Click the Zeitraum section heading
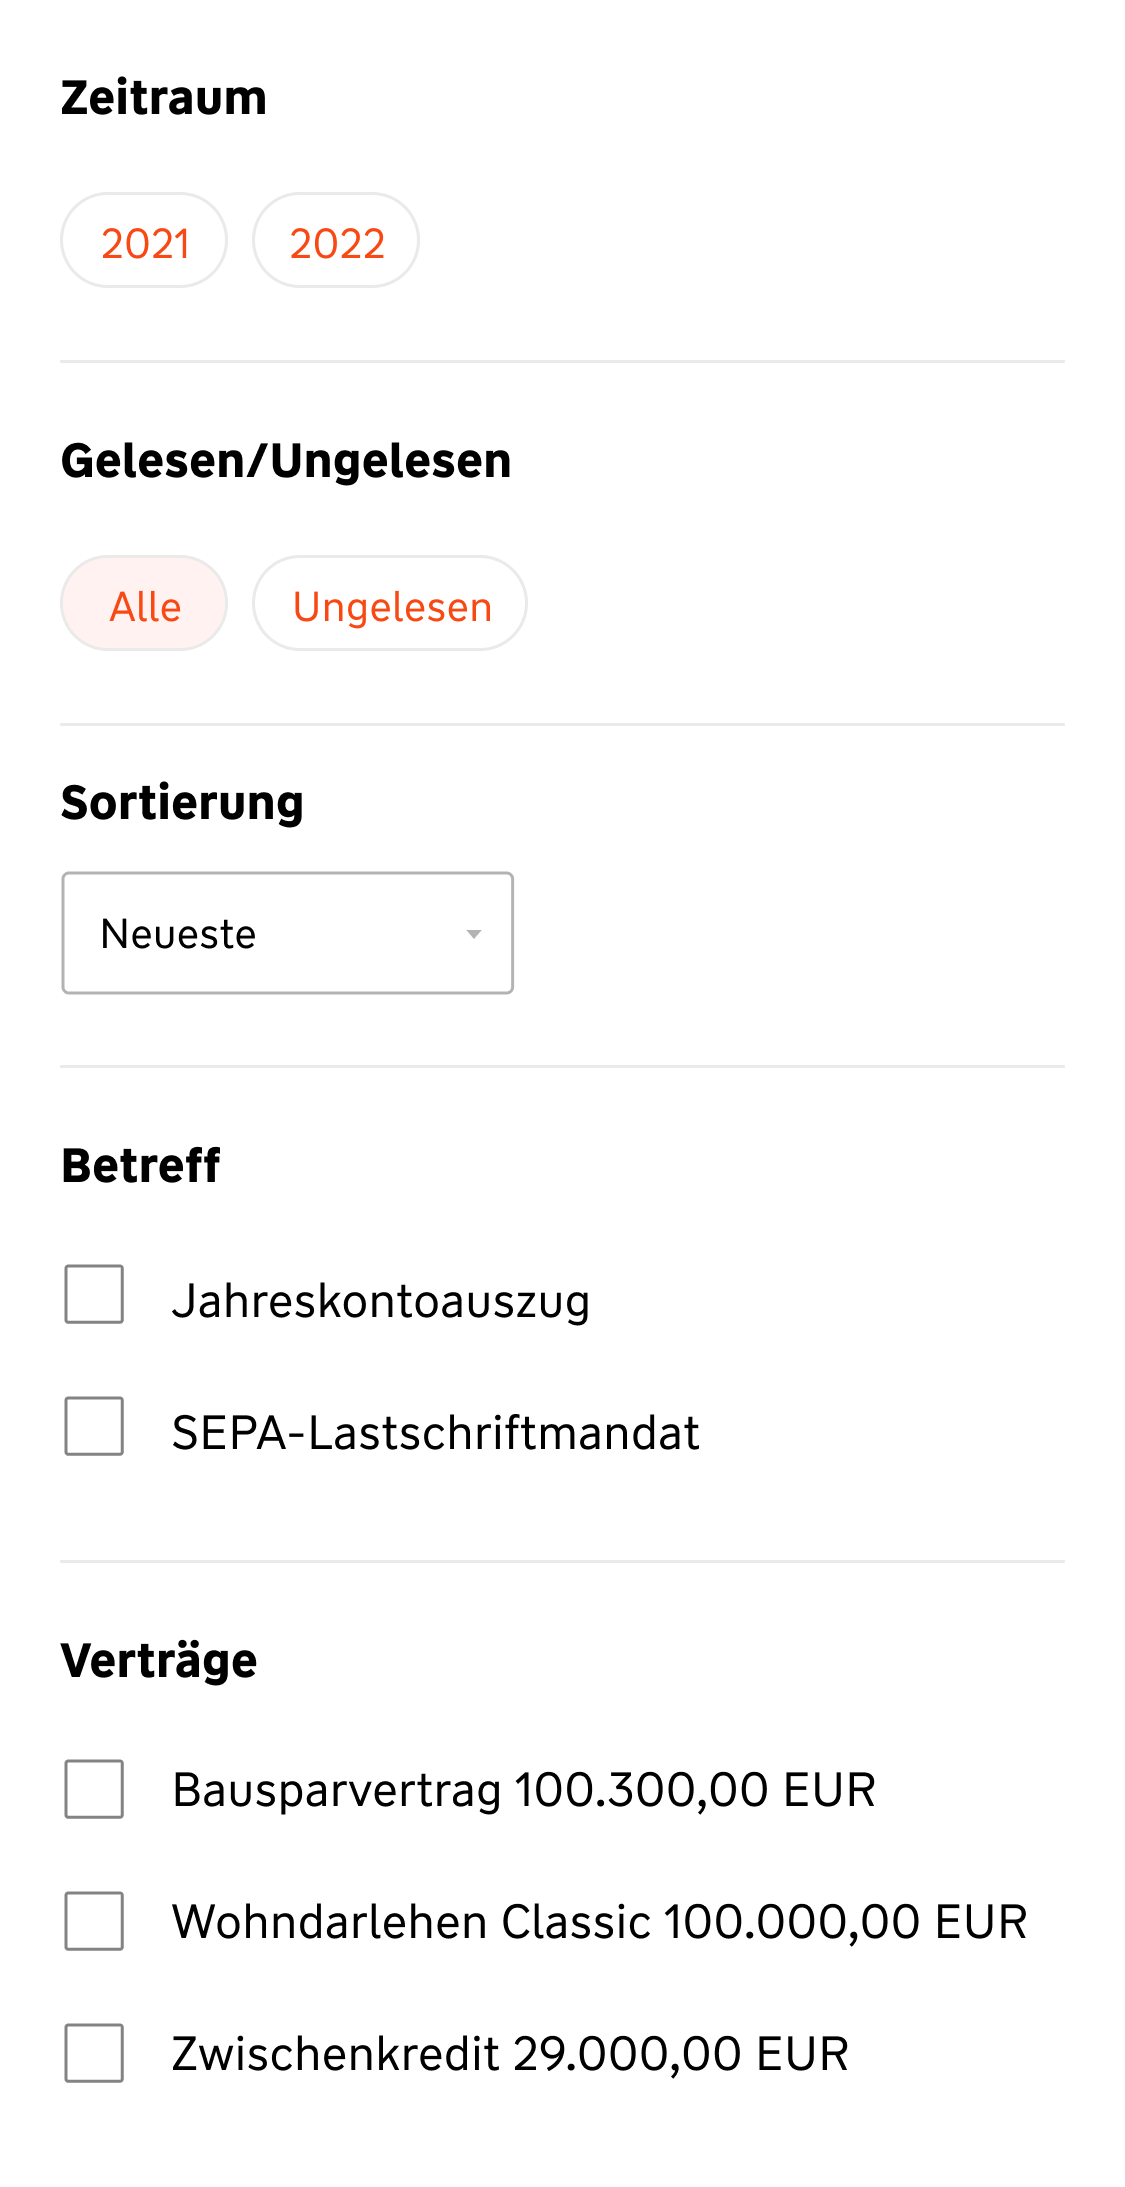 pyautogui.click(x=164, y=98)
